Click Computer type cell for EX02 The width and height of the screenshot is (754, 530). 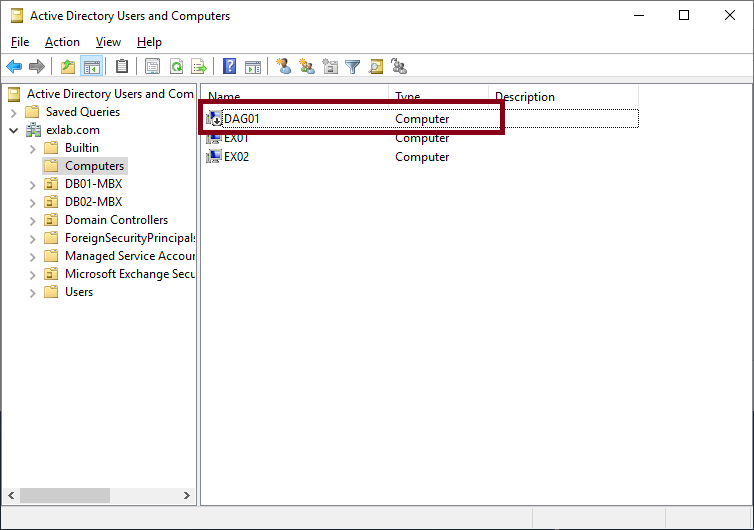coord(422,157)
